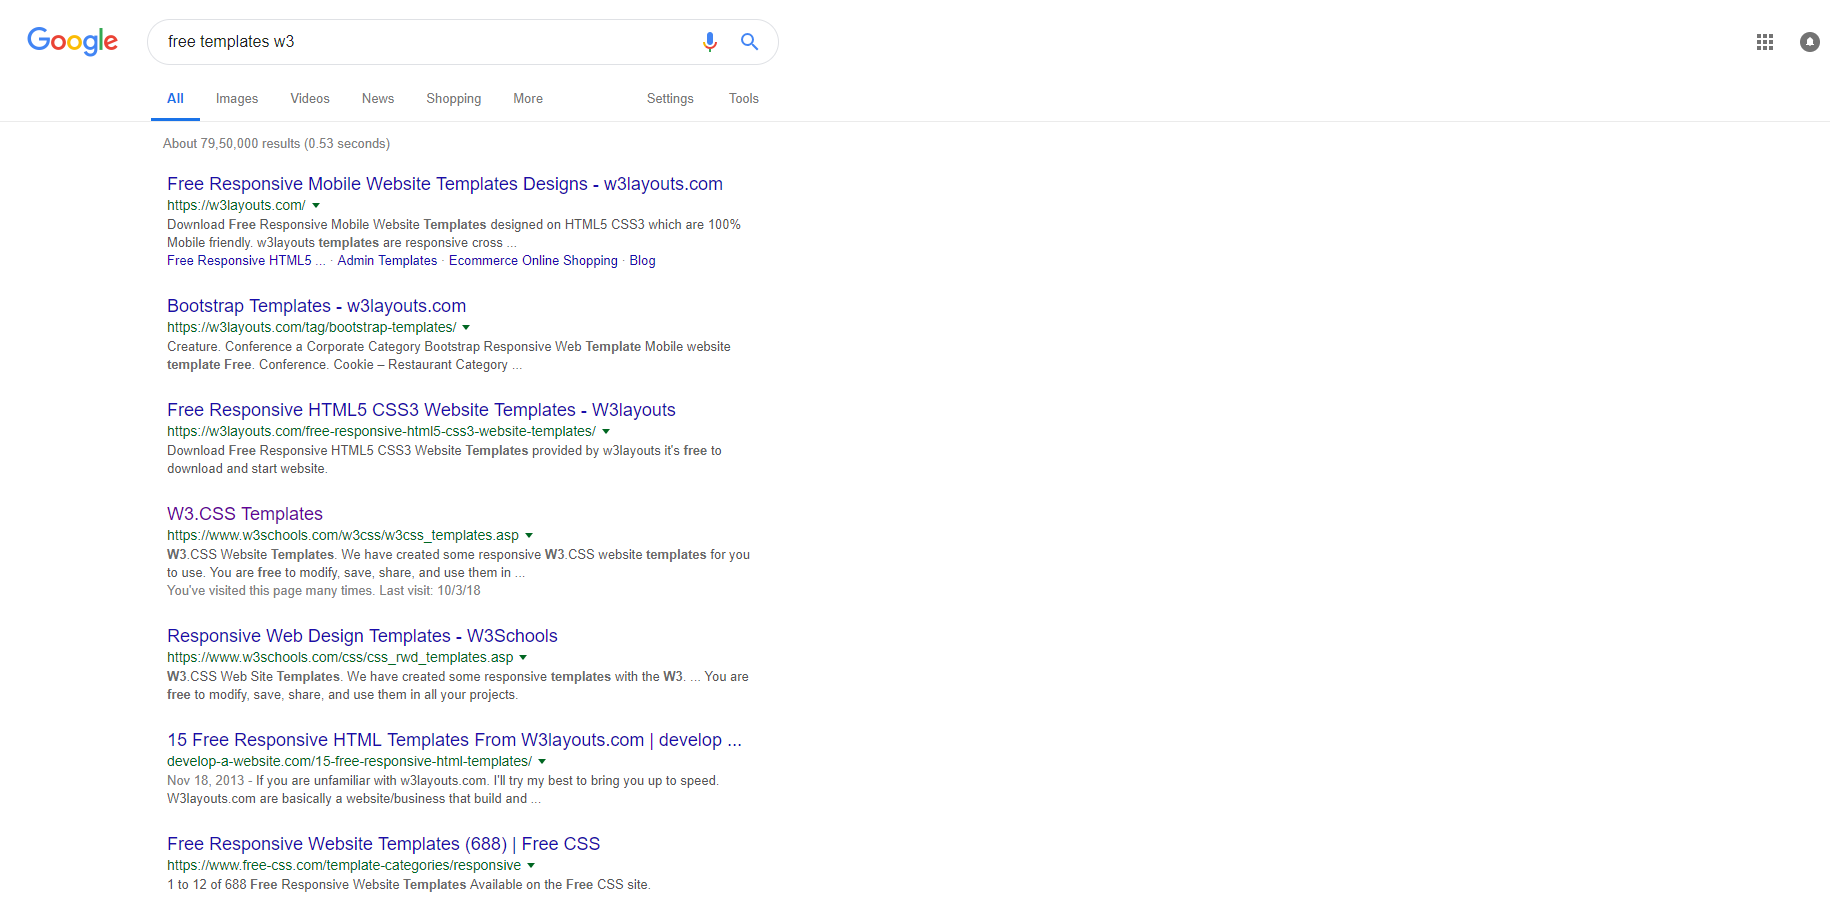Select the All results tab
The width and height of the screenshot is (1830, 919).
175,99
